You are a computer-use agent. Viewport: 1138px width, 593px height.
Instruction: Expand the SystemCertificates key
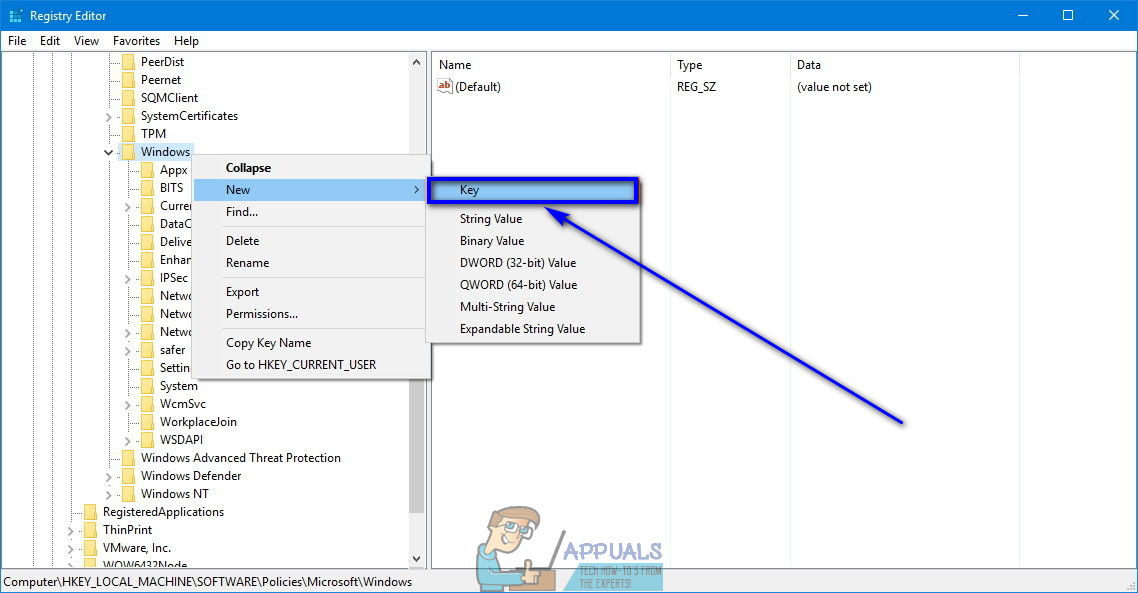[109, 117]
